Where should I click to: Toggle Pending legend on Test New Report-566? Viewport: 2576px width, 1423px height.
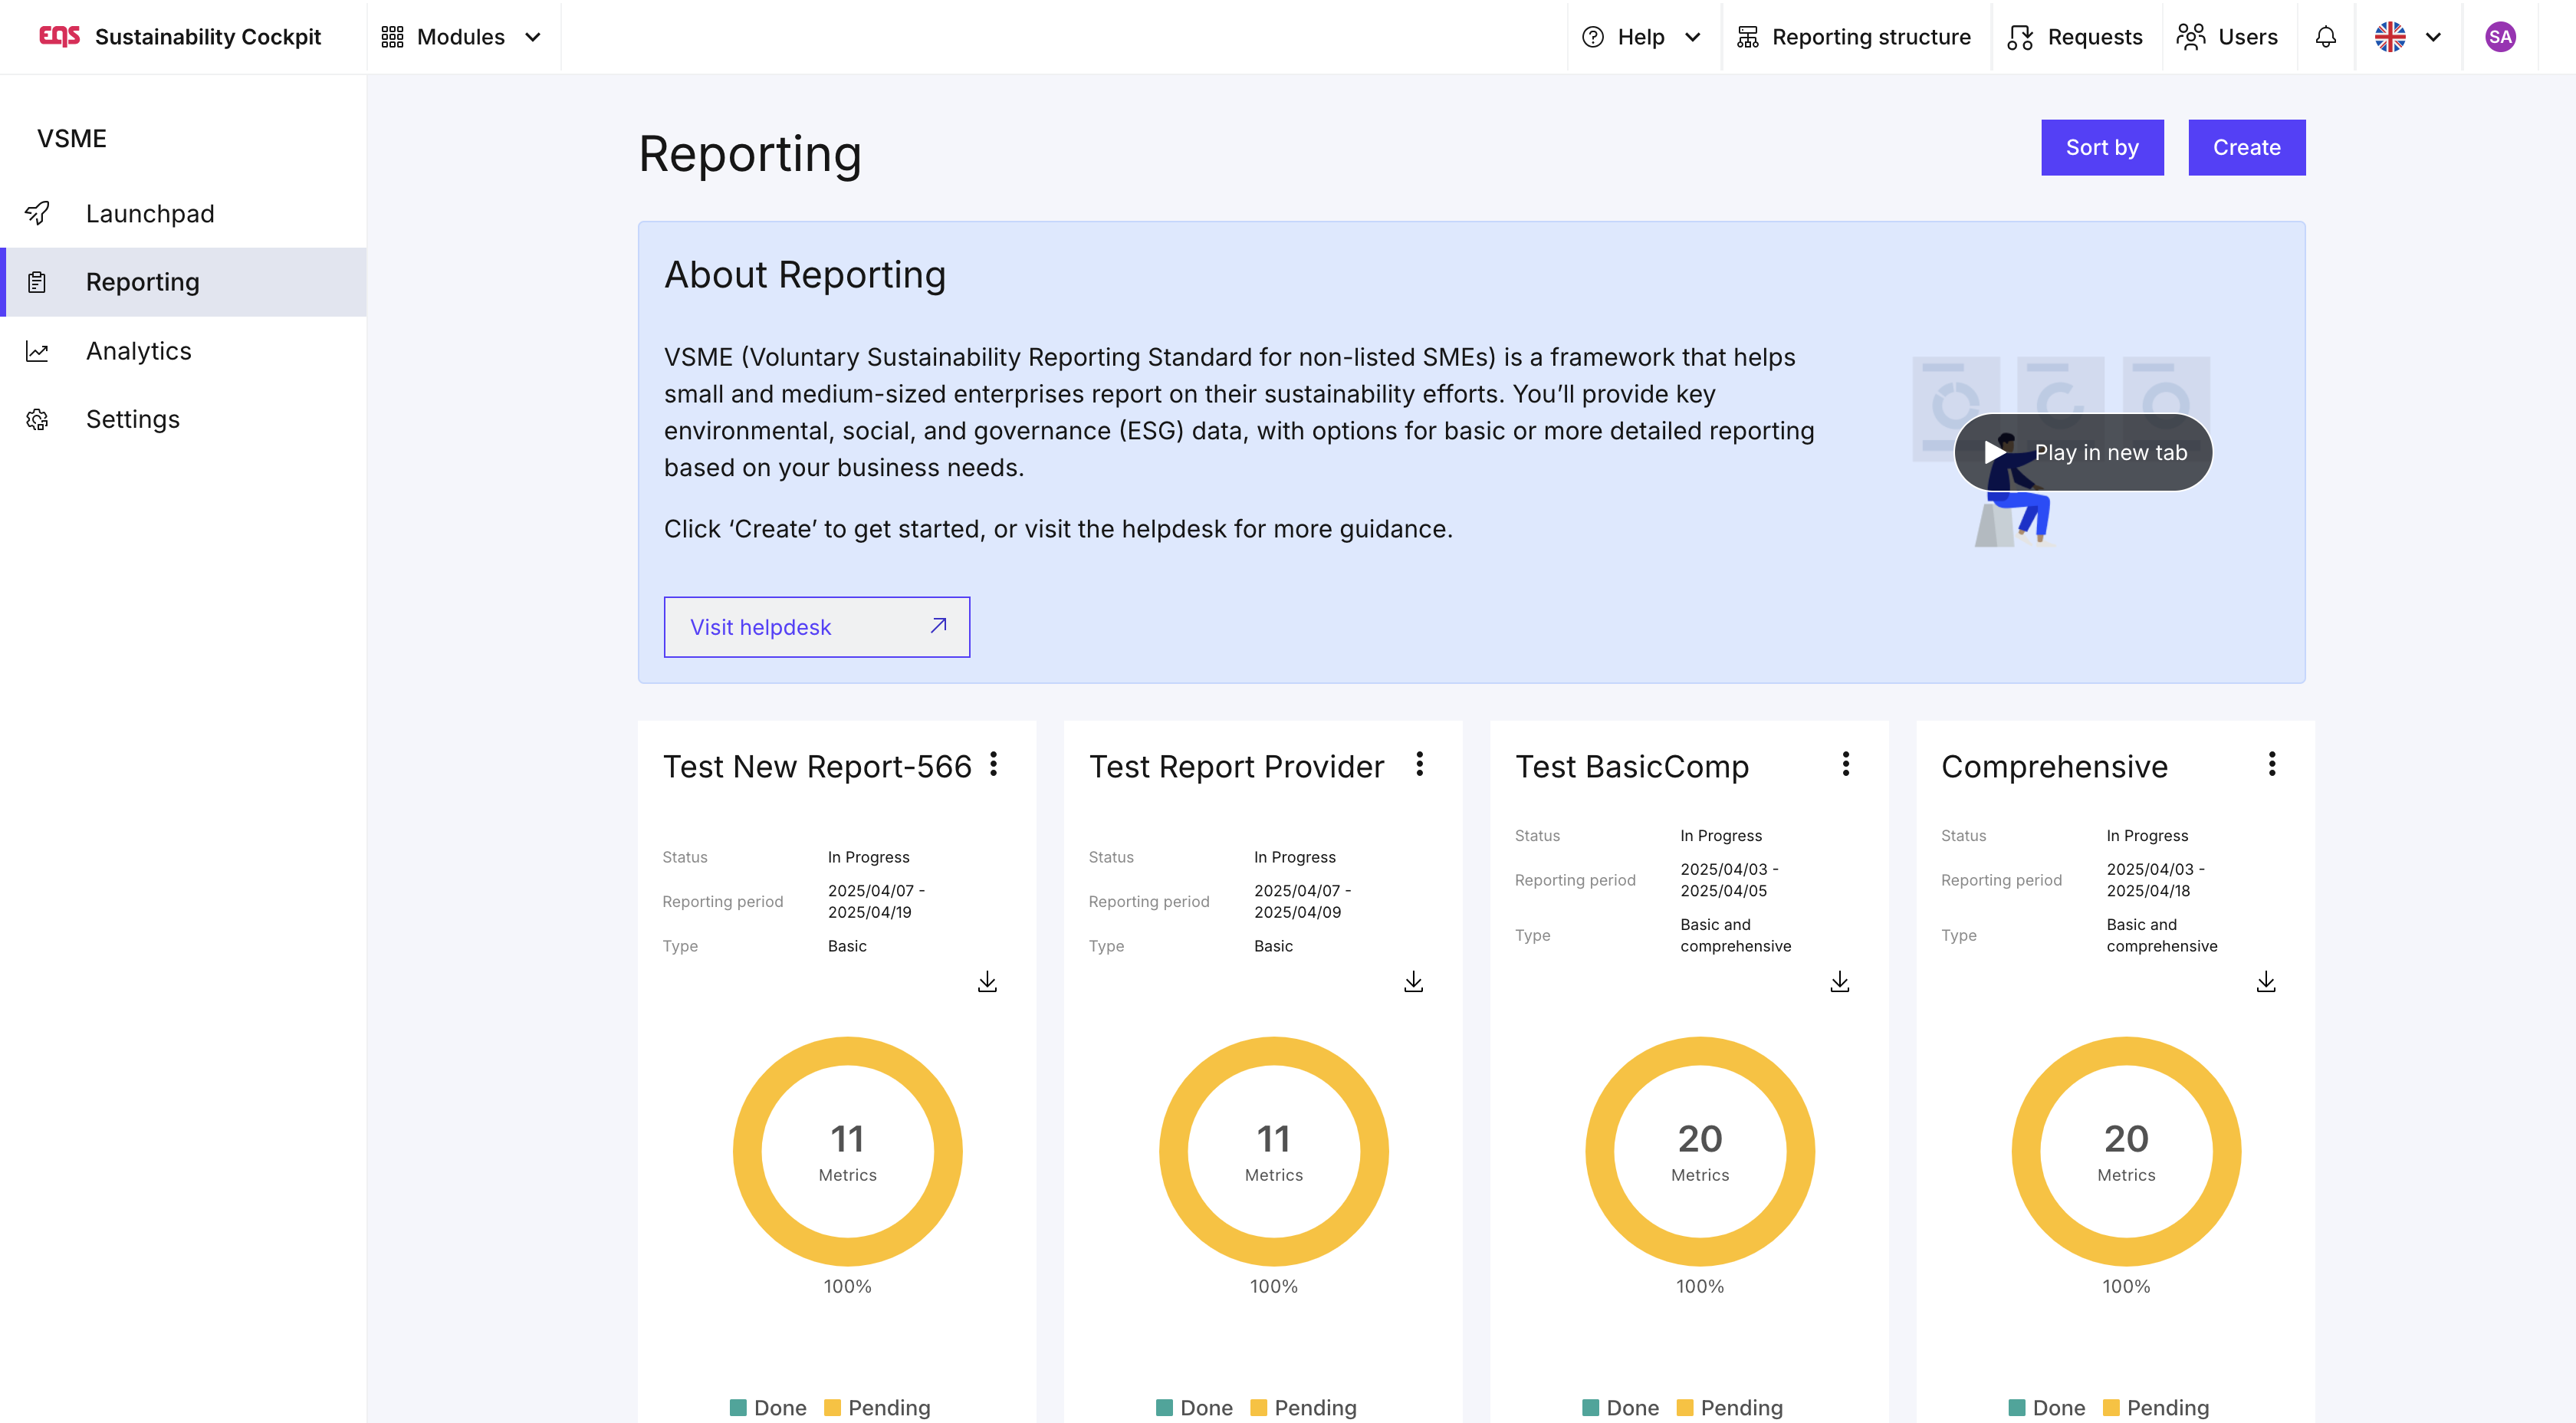pyautogui.click(x=876, y=1407)
